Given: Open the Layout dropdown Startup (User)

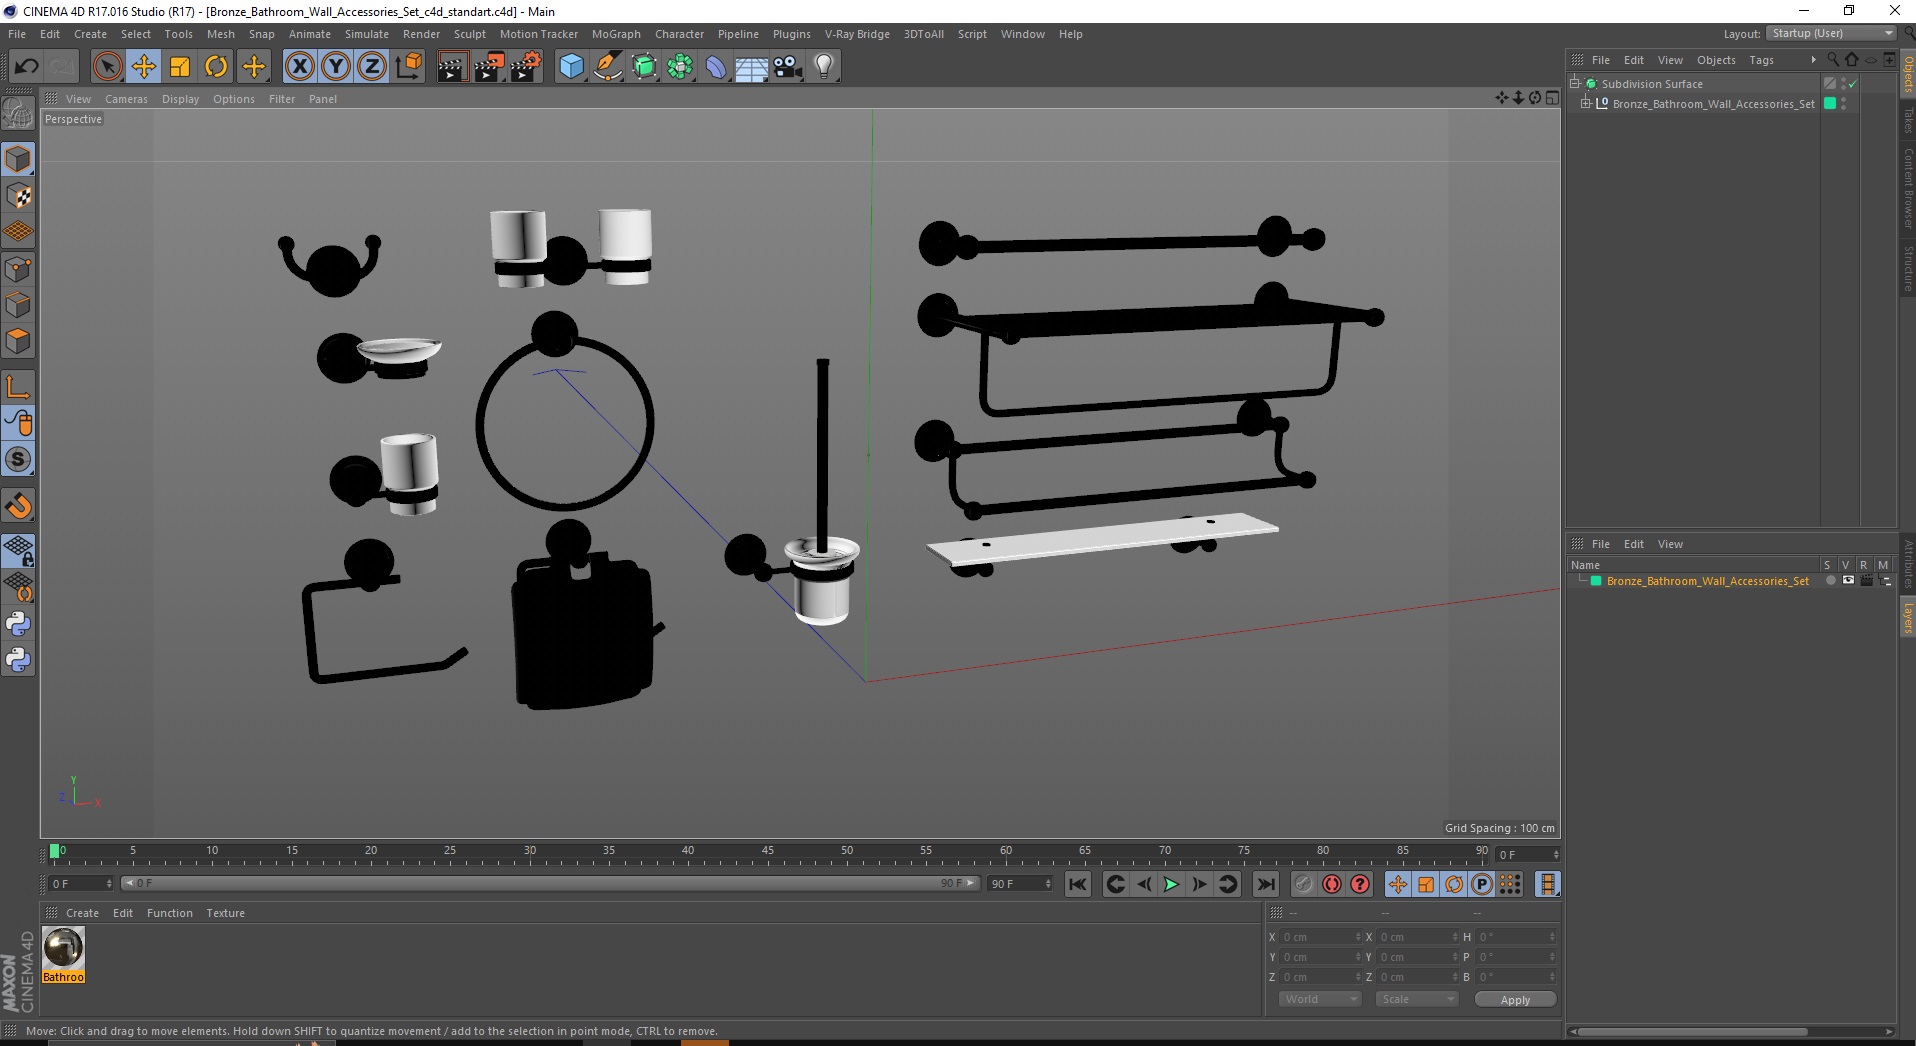Looking at the screenshot, I should click(x=1831, y=33).
